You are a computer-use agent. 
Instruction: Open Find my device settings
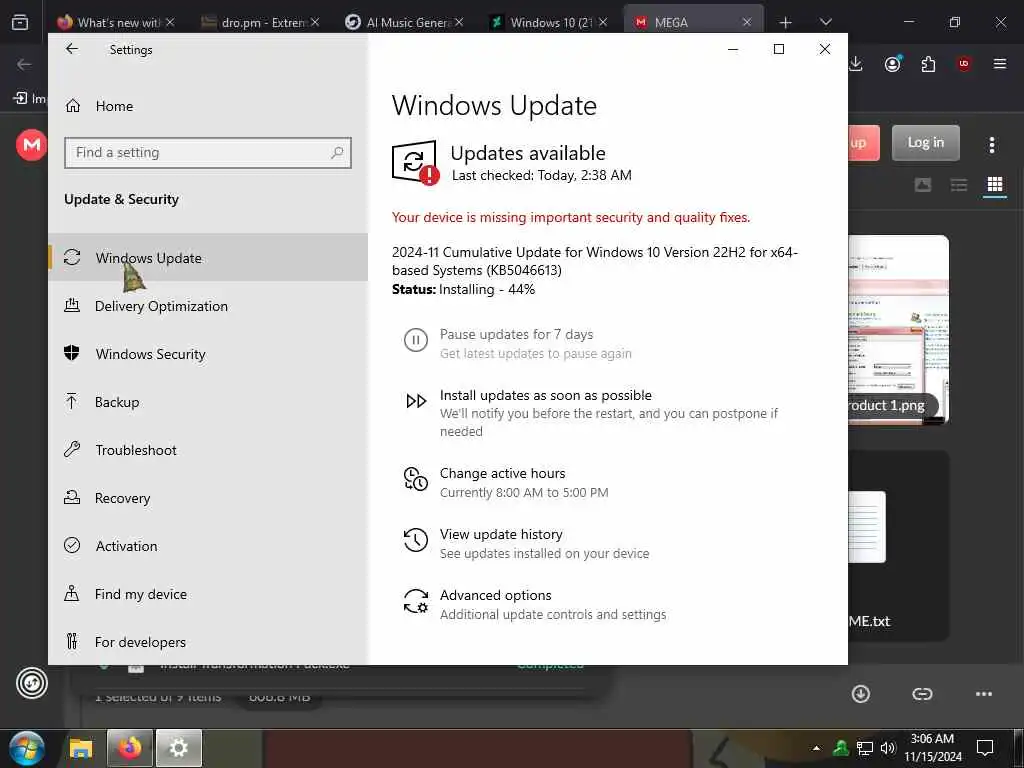(x=208, y=594)
